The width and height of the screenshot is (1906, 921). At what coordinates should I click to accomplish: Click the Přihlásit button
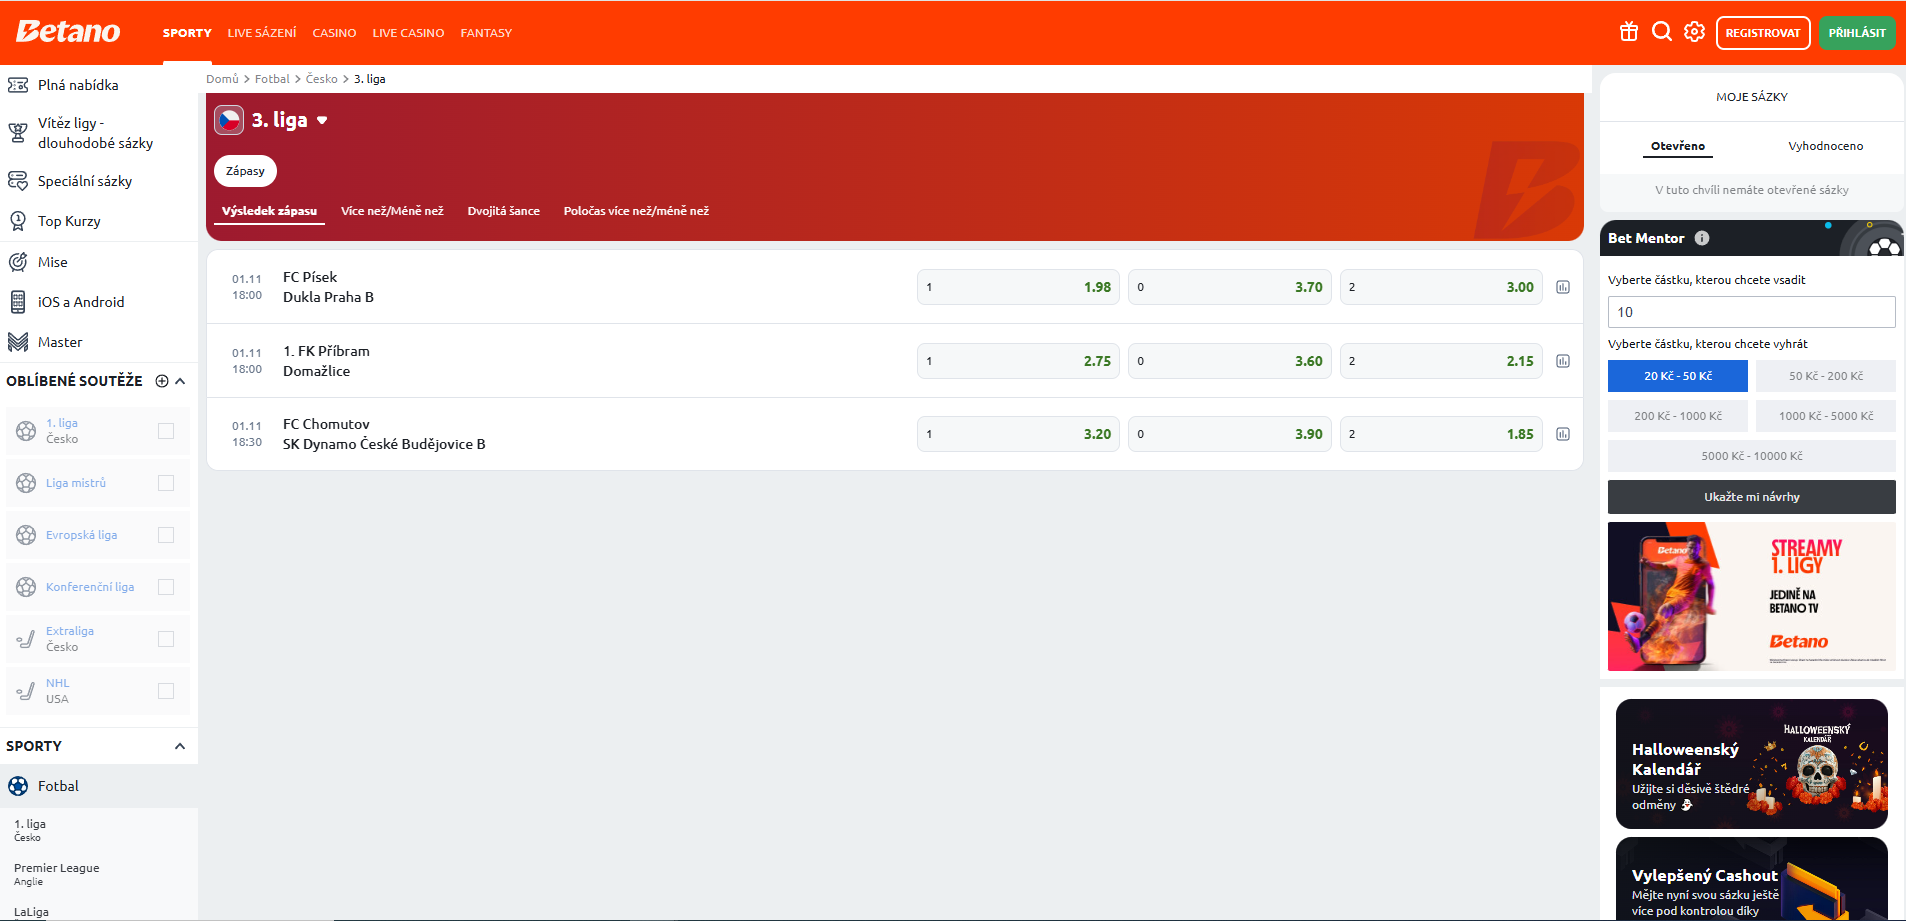[1857, 33]
